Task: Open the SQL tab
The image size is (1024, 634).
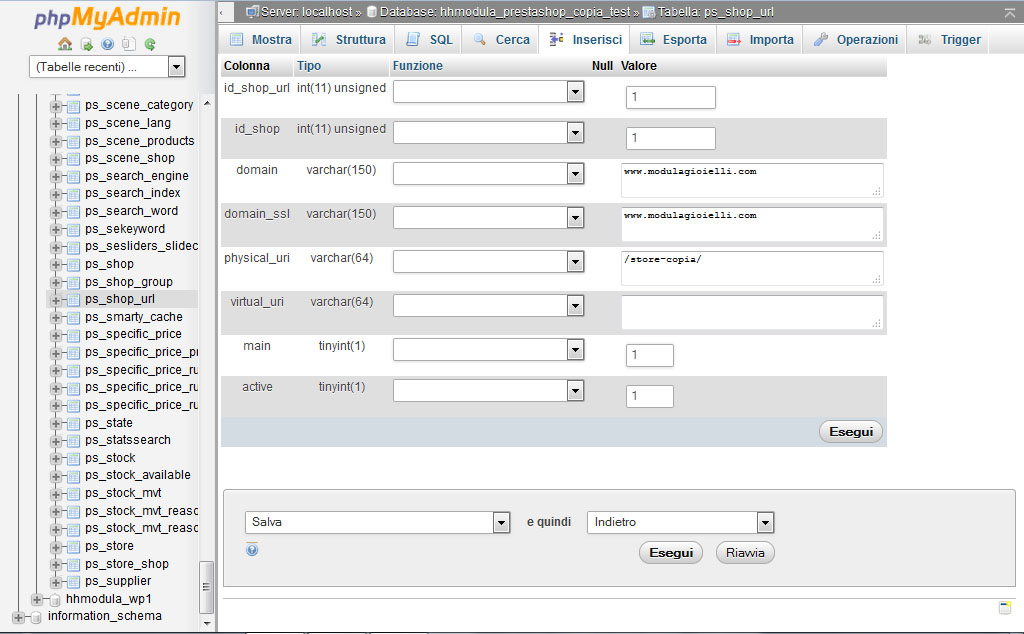Action: pos(428,39)
